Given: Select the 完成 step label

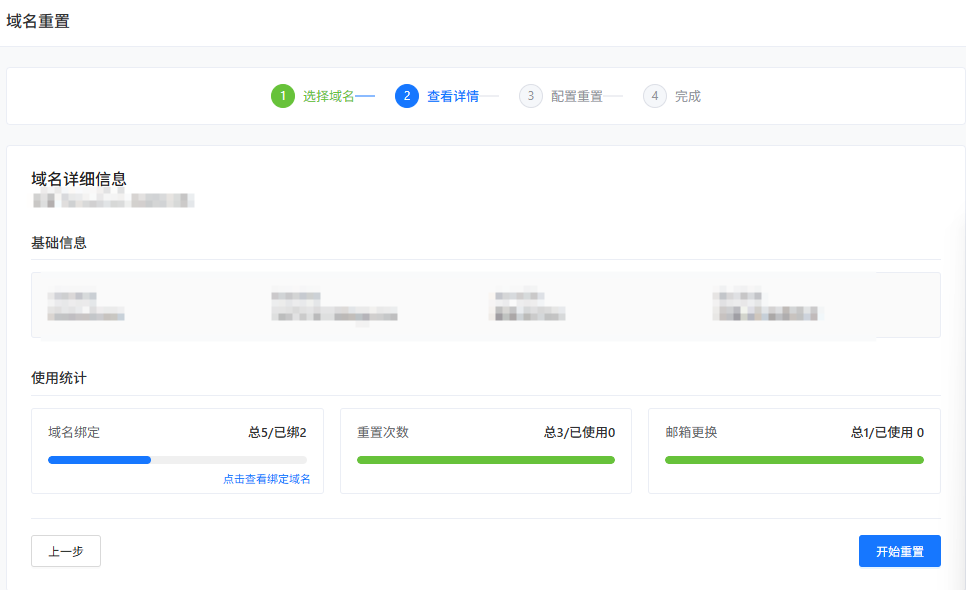Looking at the screenshot, I should tap(688, 97).
